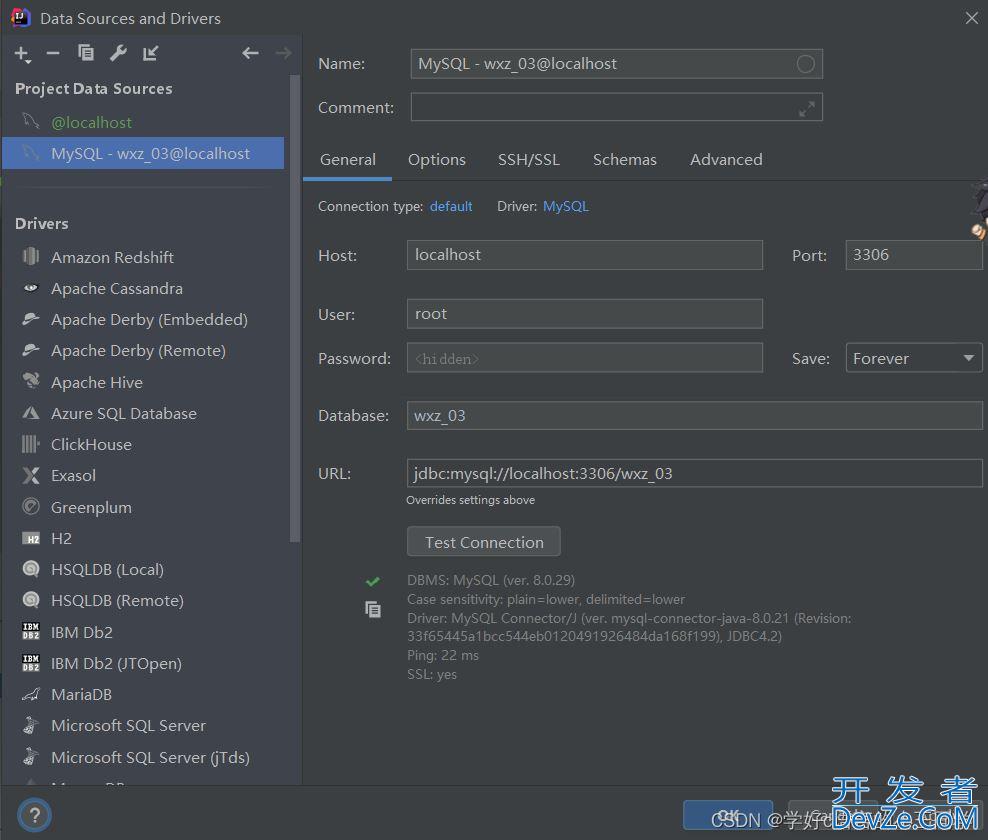This screenshot has height=840, width=988.
Task: Close the Data Sources and Drivers dialog
Action: (x=971, y=18)
